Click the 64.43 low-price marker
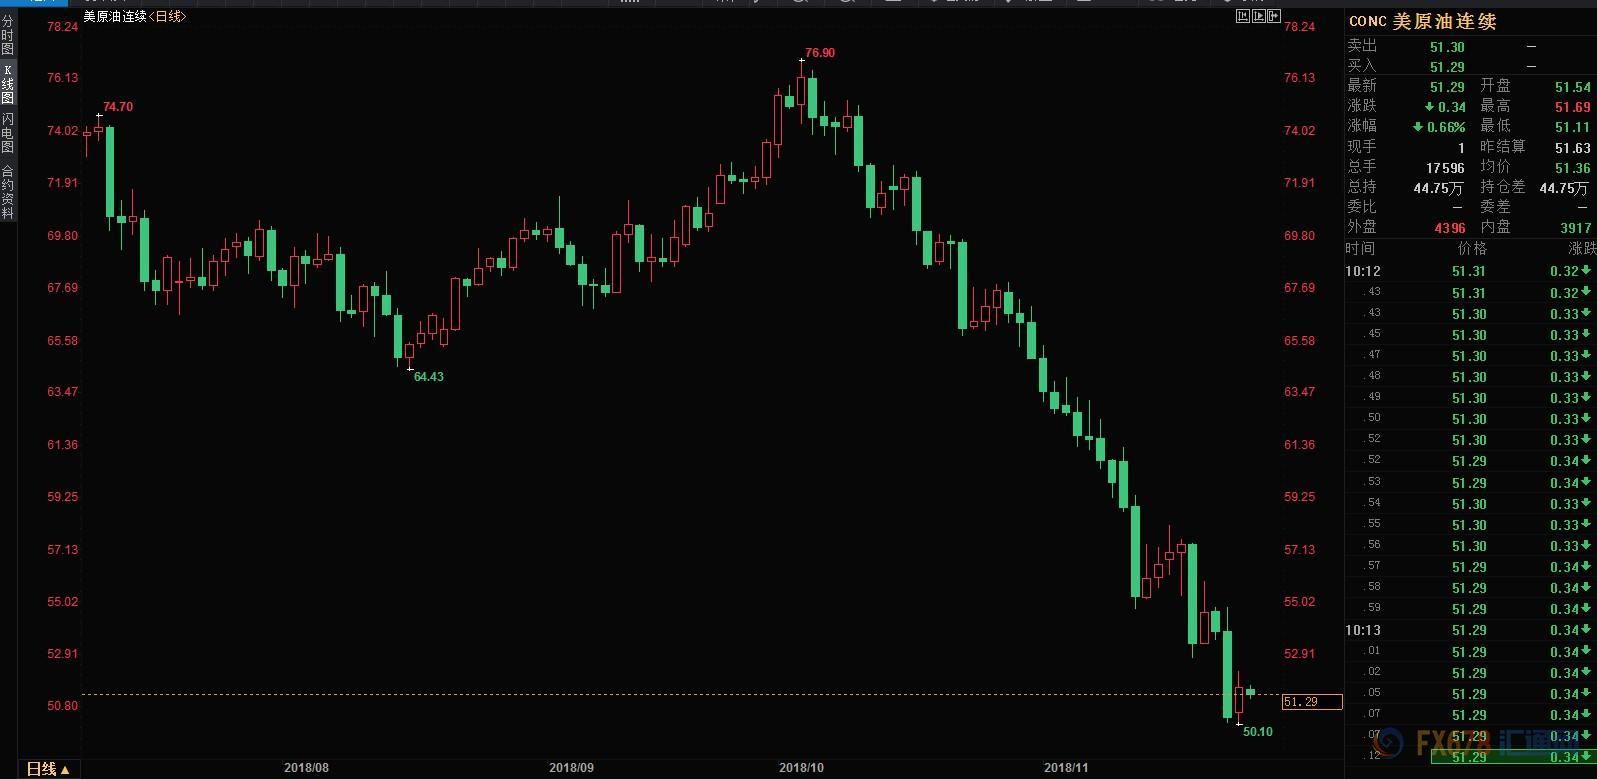1597x779 pixels. pyautogui.click(x=428, y=377)
